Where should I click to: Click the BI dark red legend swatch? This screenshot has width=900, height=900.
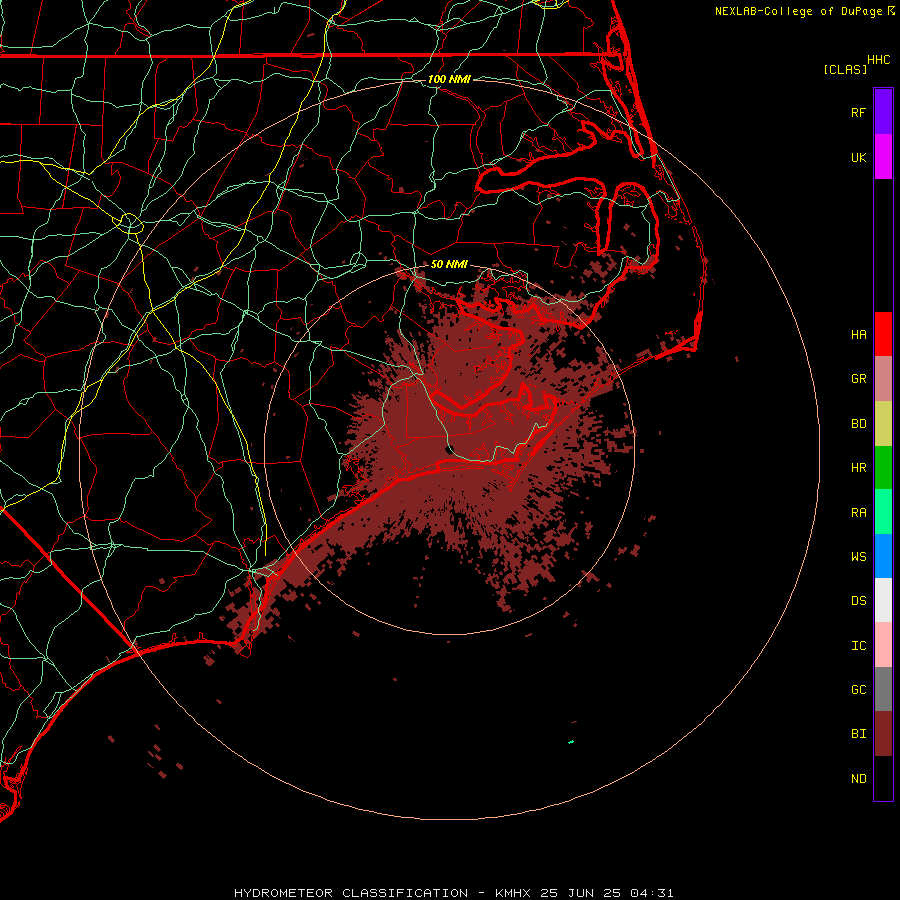coord(883,734)
